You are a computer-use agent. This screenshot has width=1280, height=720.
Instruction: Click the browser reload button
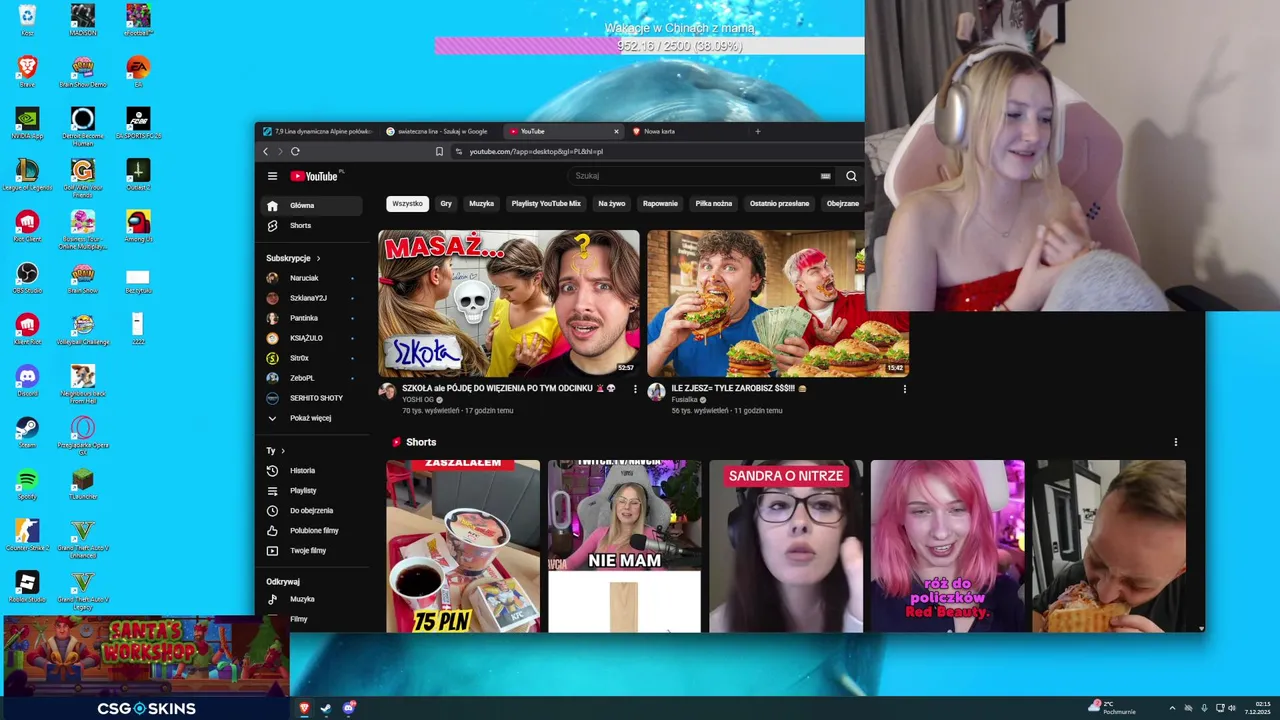pos(295,151)
